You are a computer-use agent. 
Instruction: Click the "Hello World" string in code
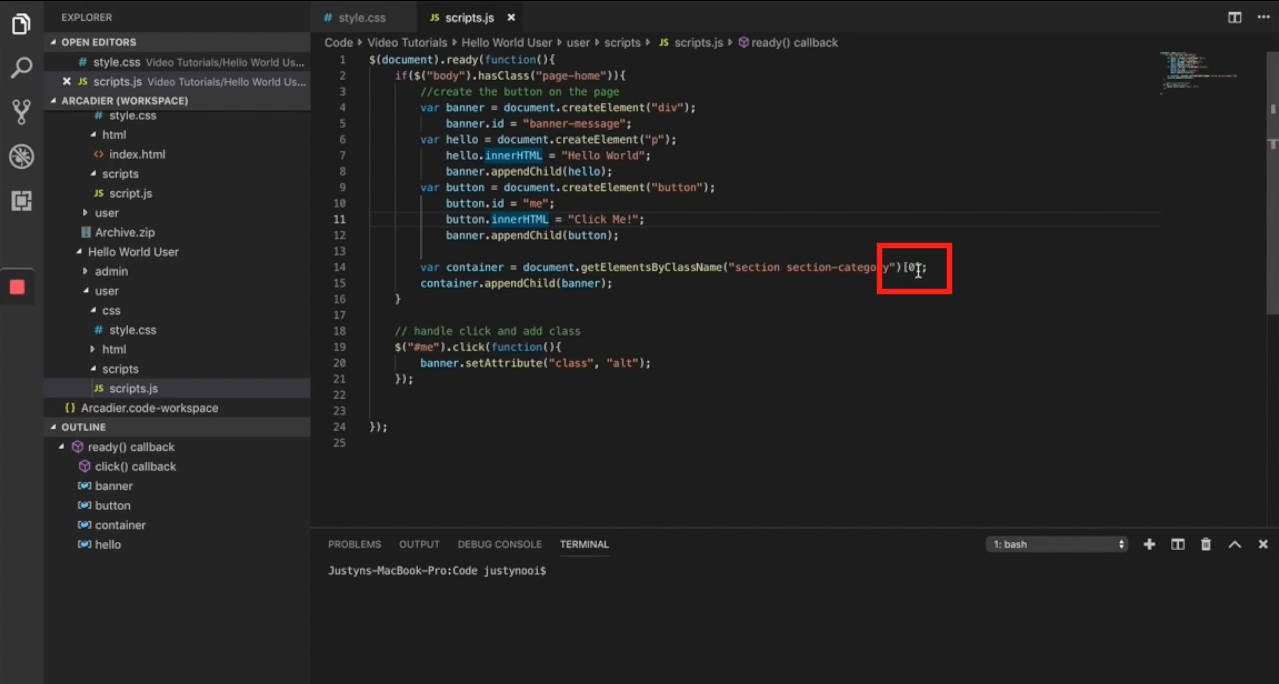(x=602, y=155)
